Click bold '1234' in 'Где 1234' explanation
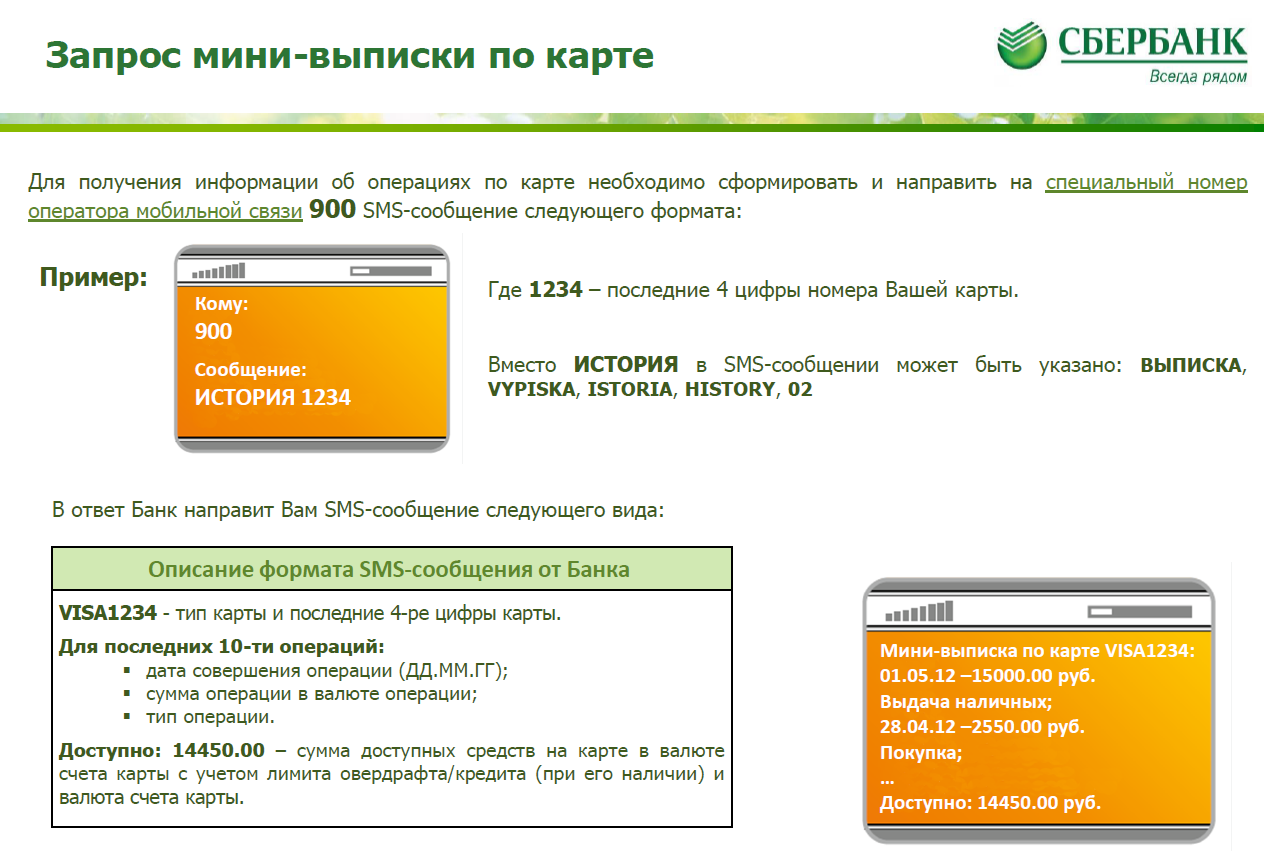 click(x=555, y=291)
